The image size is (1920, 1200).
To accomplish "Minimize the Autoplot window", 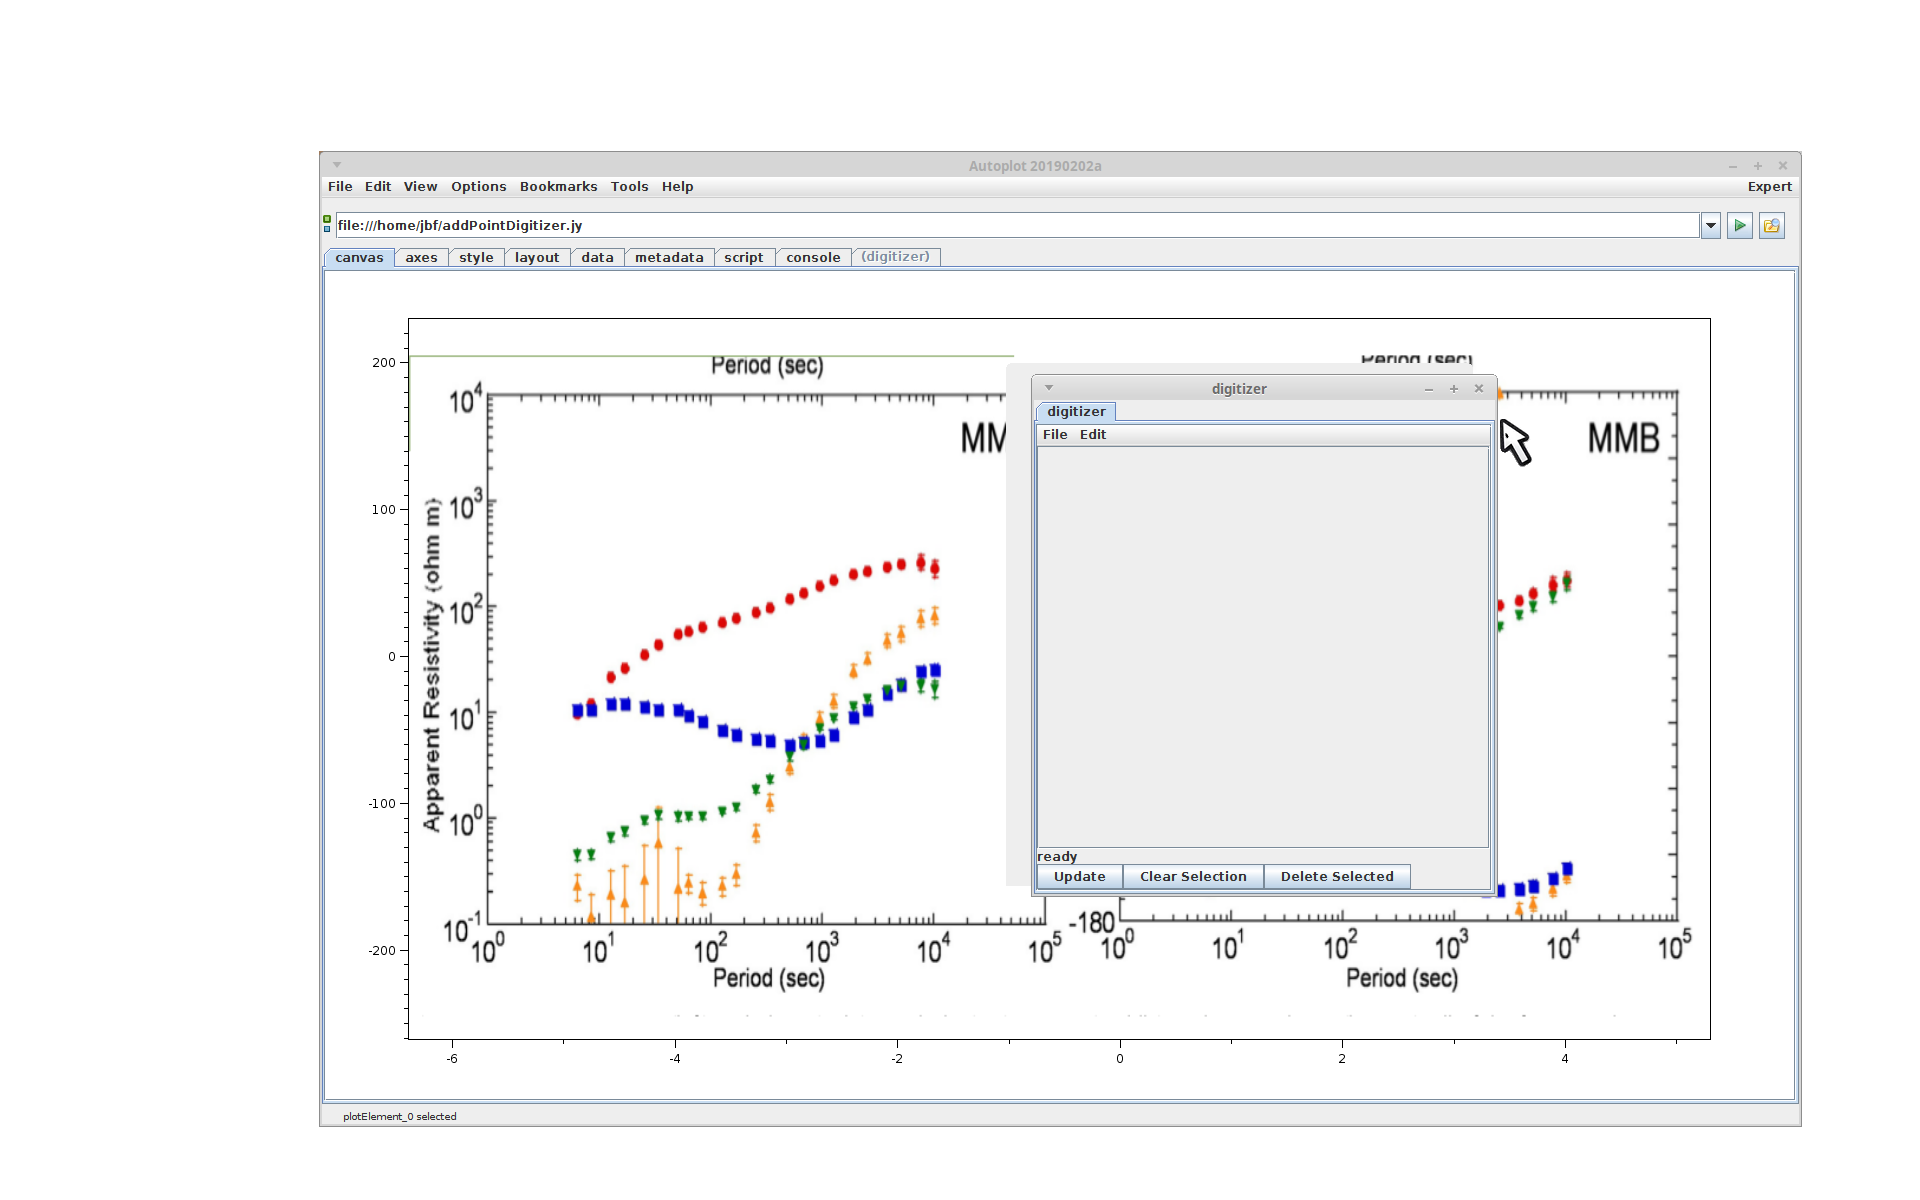I will 1733,166.
